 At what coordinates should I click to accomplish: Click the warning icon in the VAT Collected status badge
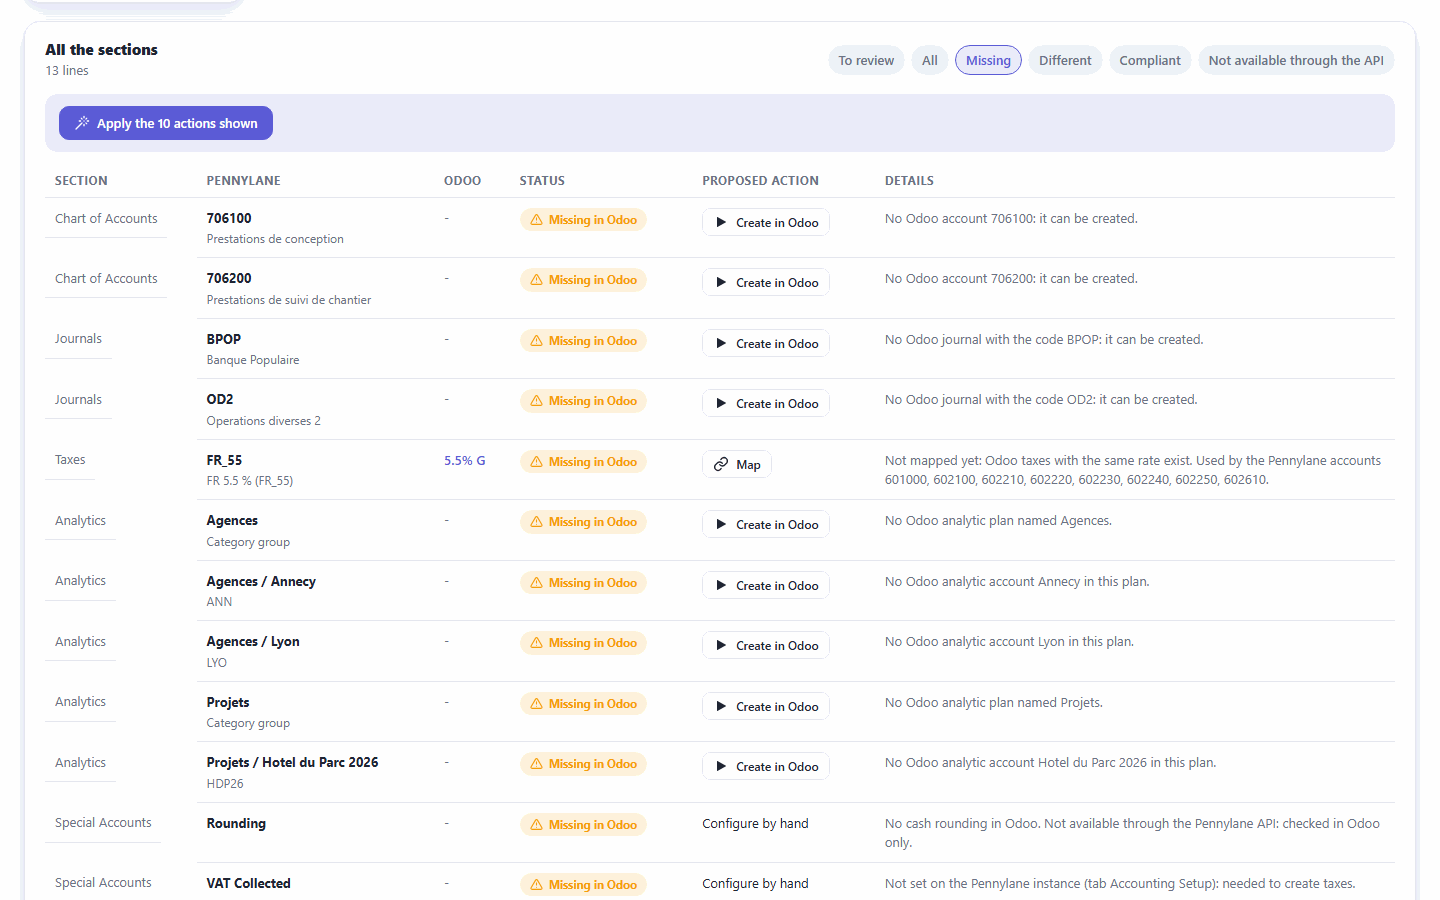tap(537, 885)
